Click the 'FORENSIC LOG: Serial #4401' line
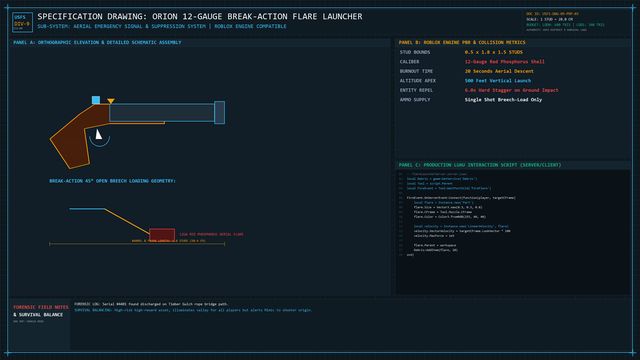 click(x=151, y=304)
